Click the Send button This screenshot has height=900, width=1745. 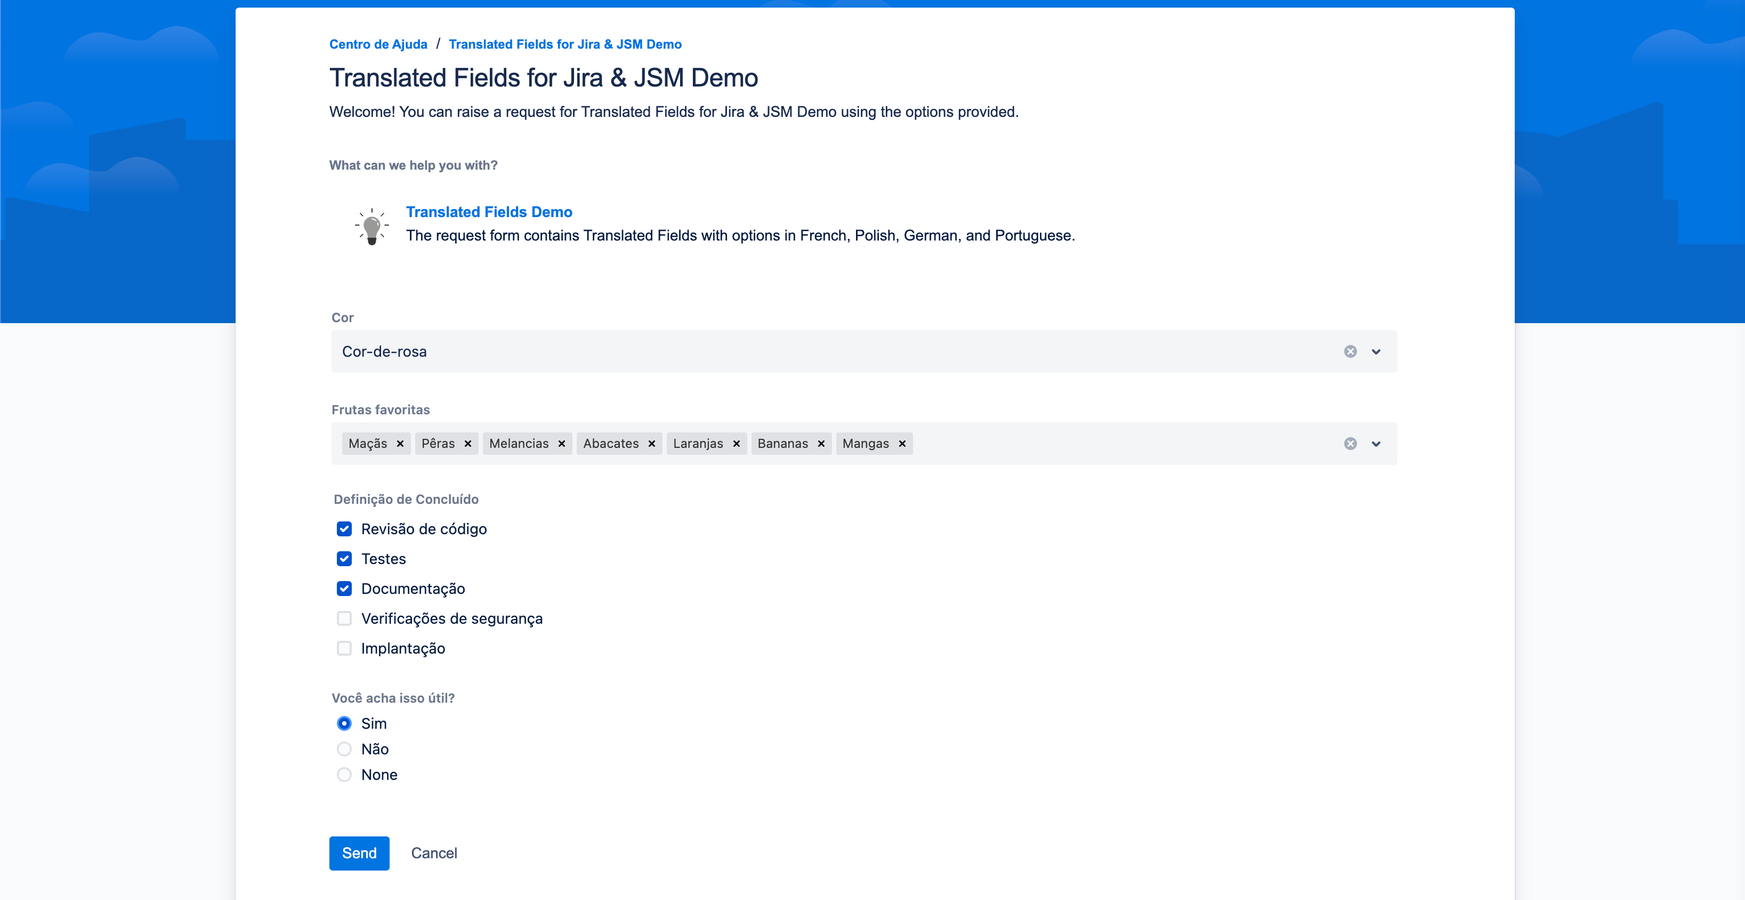[x=359, y=854]
